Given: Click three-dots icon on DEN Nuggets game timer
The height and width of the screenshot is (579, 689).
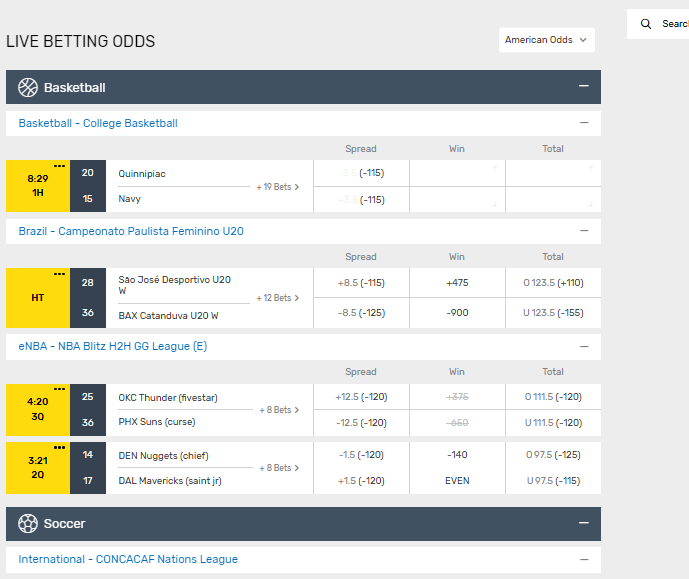Looking at the screenshot, I should (x=59, y=448).
